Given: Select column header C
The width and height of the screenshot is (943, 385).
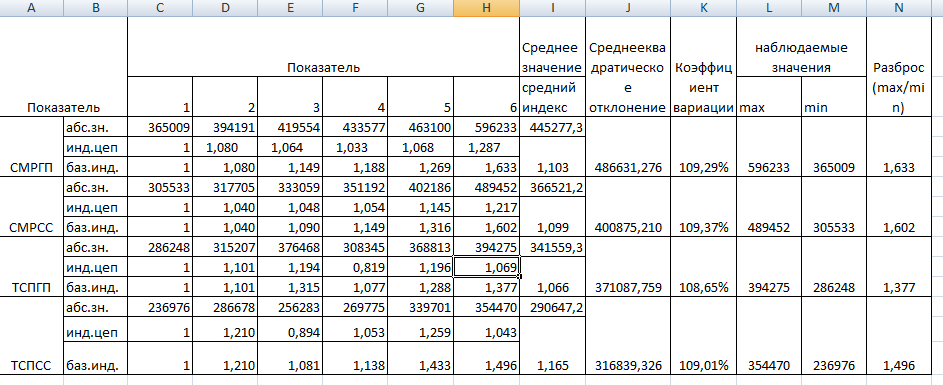Looking at the screenshot, I should click(160, 8).
